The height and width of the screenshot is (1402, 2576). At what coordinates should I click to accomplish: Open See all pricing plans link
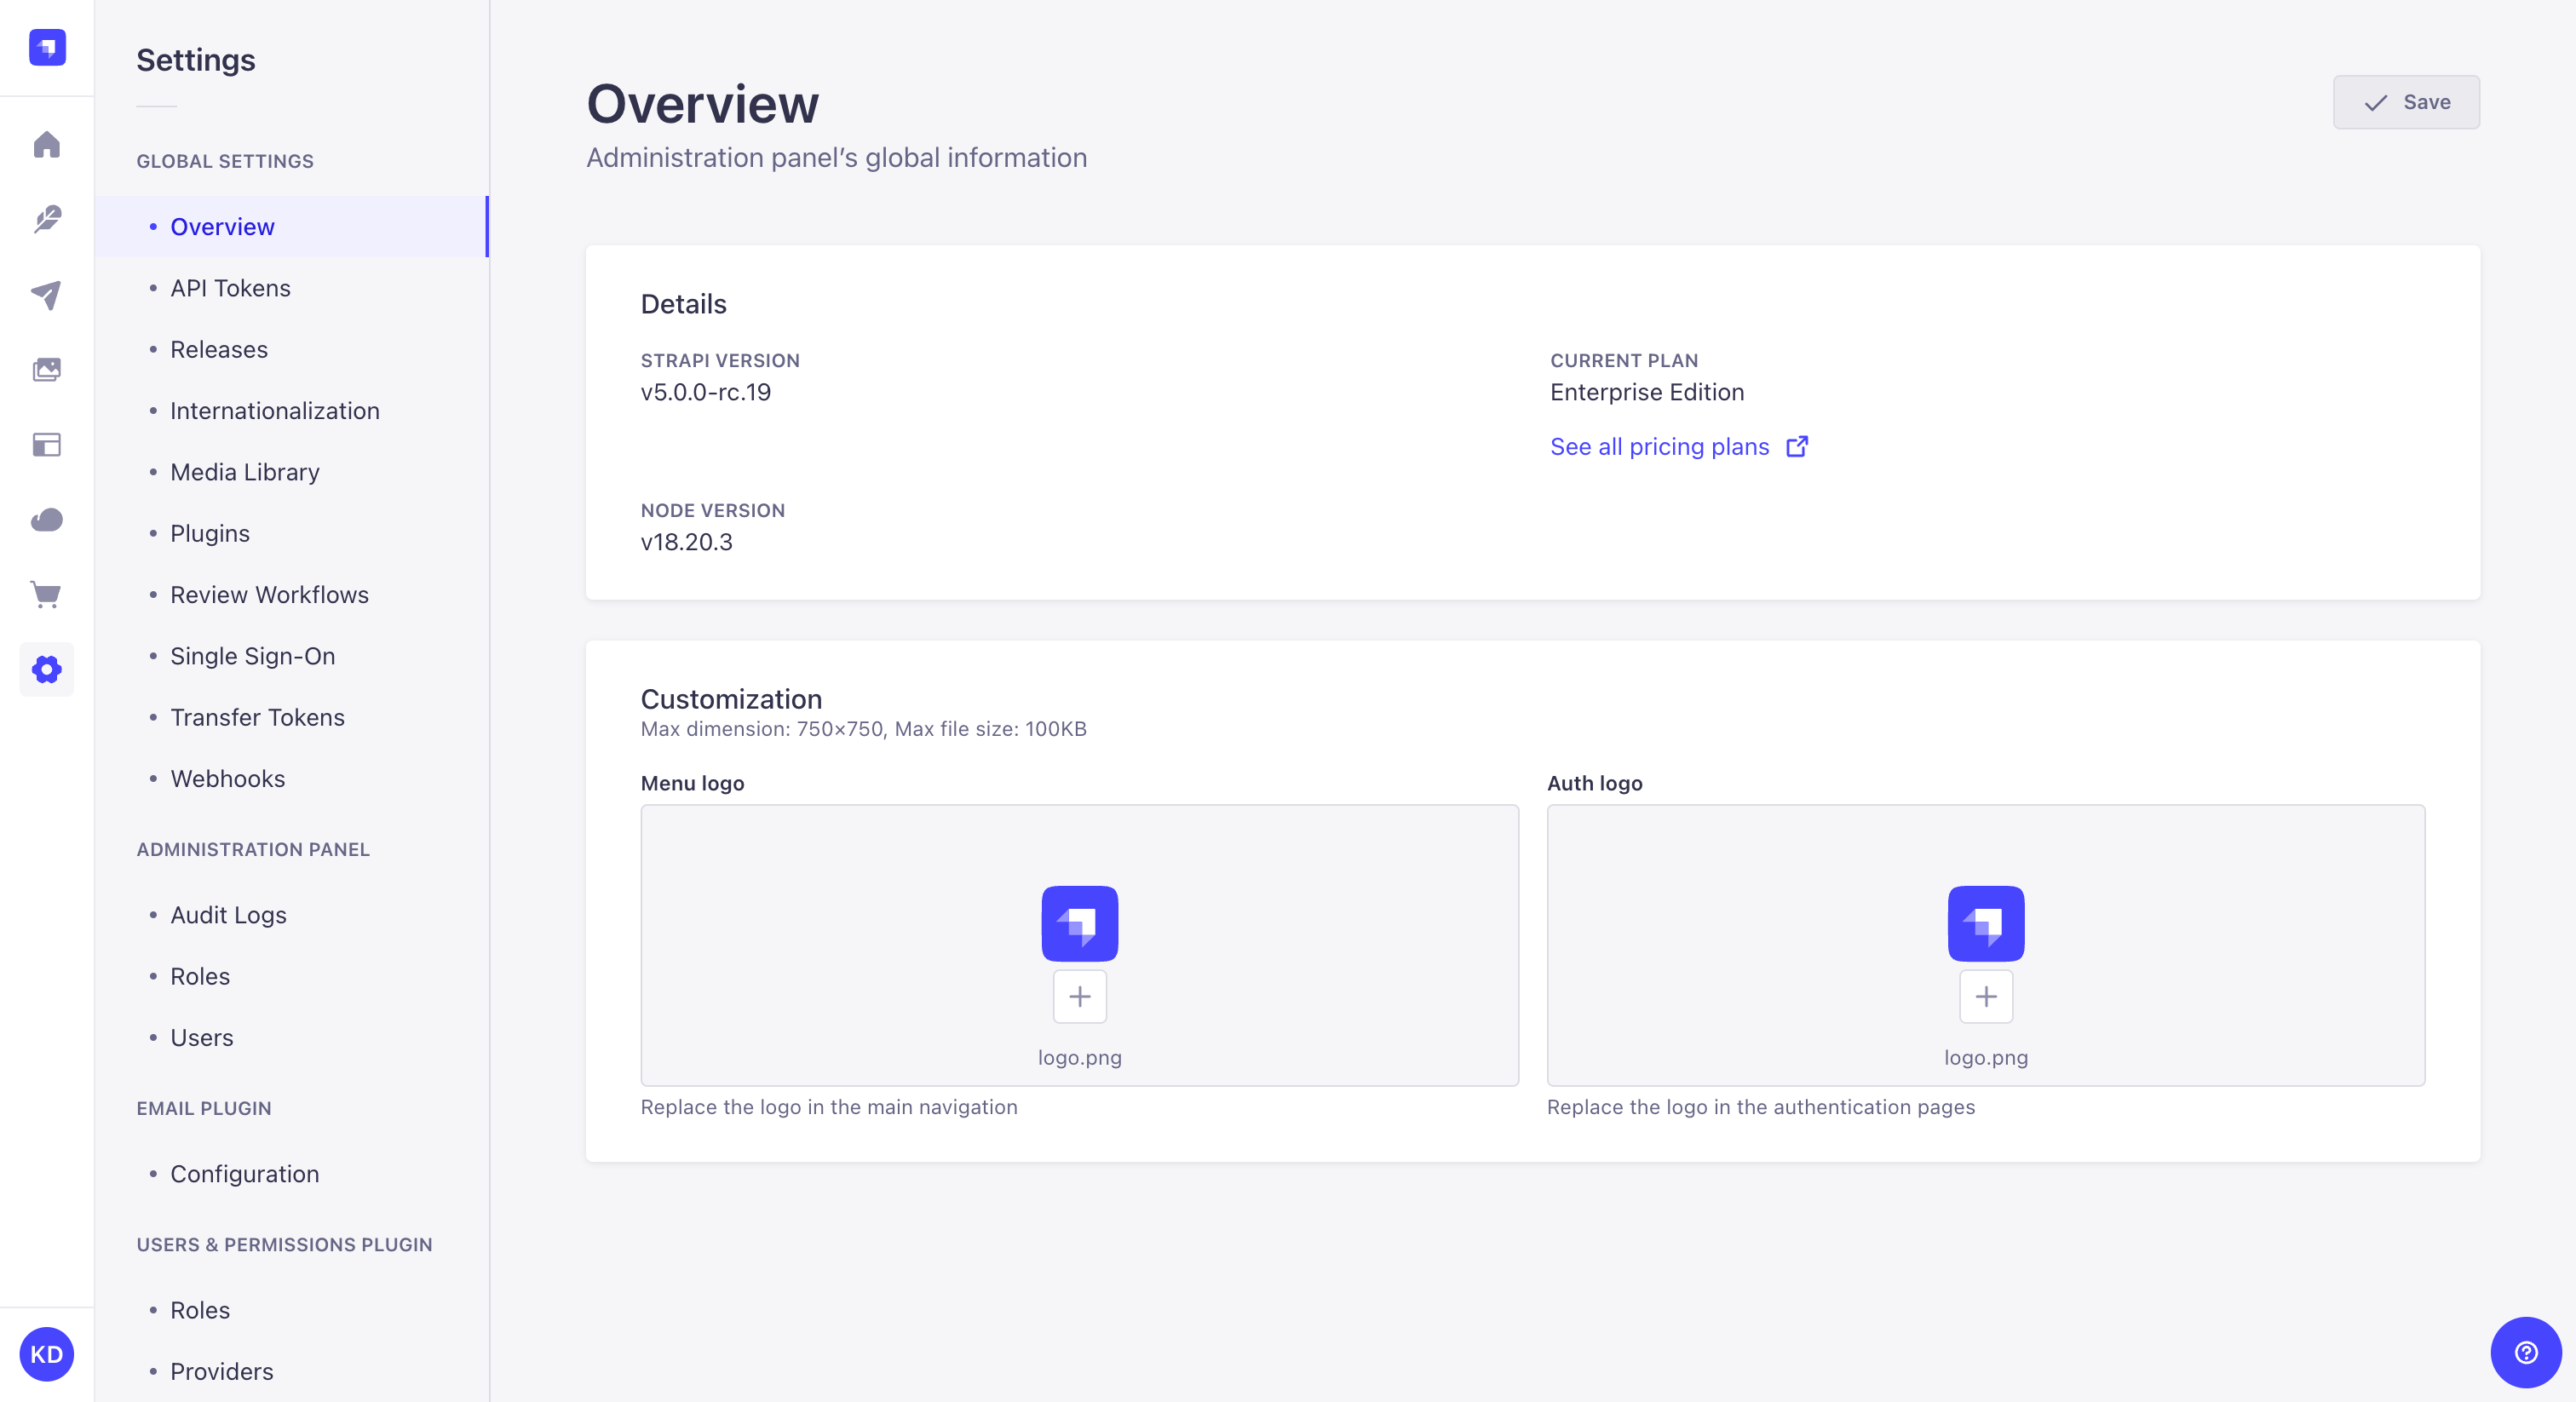click(1678, 445)
